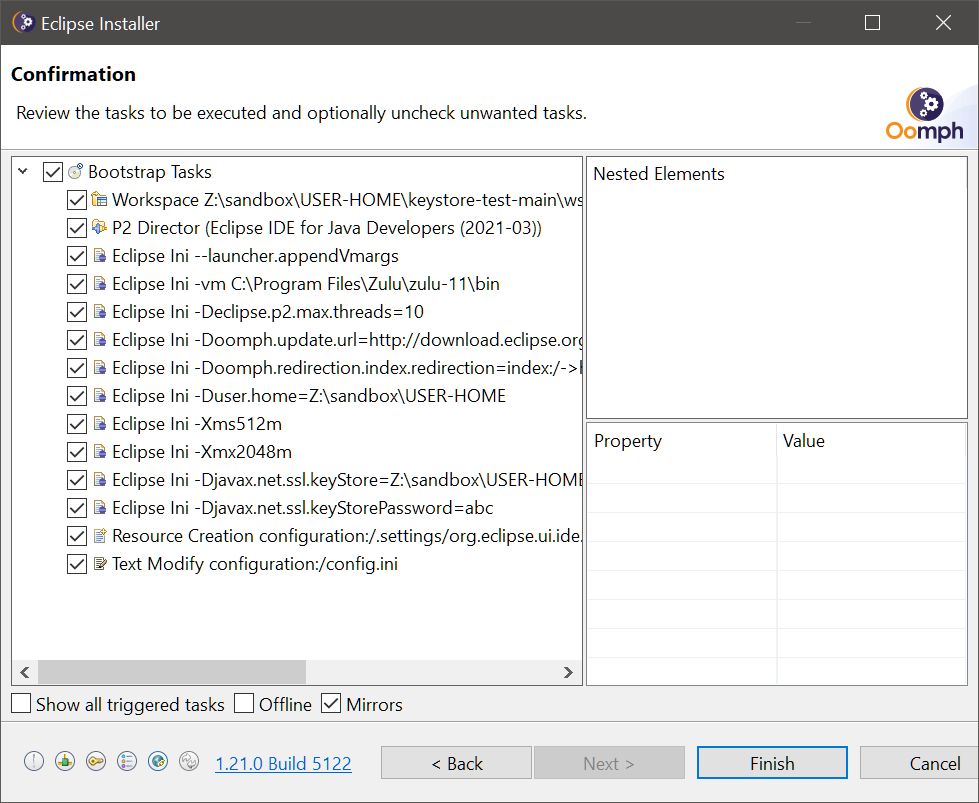979x803 pixels.
Task: Uncheck the Eclipse Ini -vm checkbox
Action: [x=77, y=284]
